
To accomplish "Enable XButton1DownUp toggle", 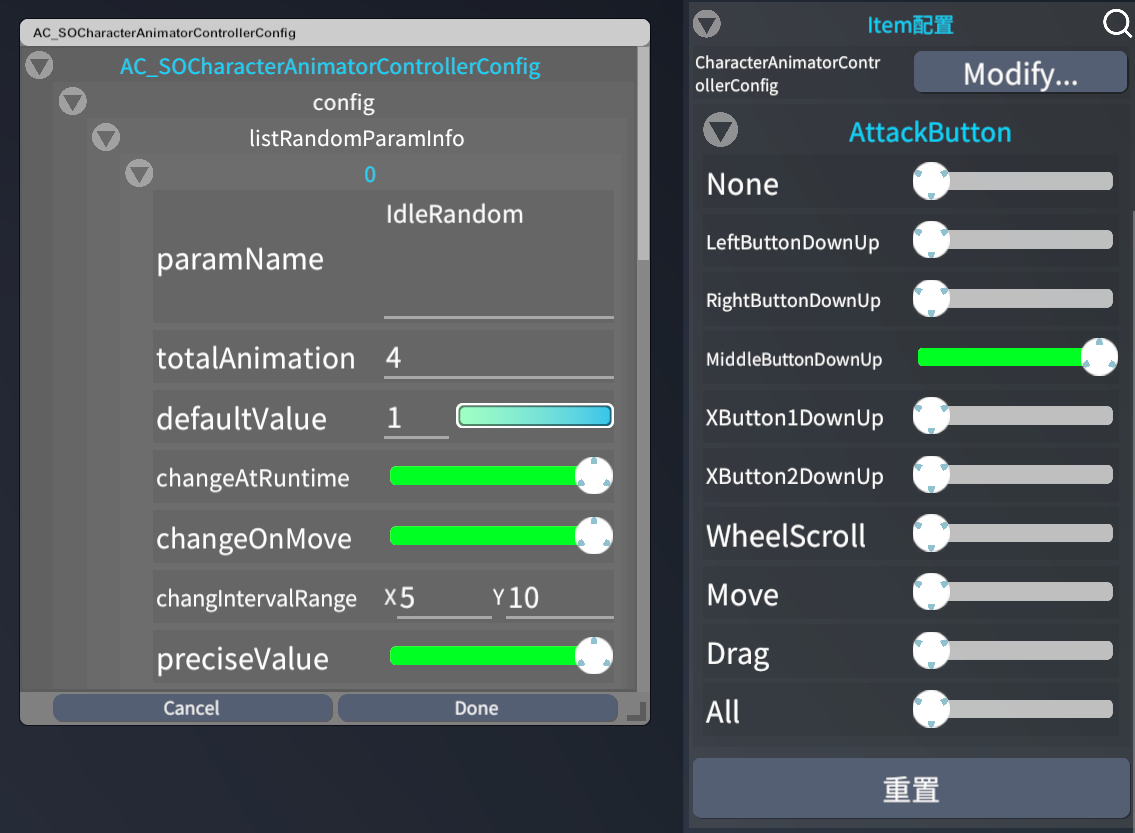I will click(x=1013, y=415).
